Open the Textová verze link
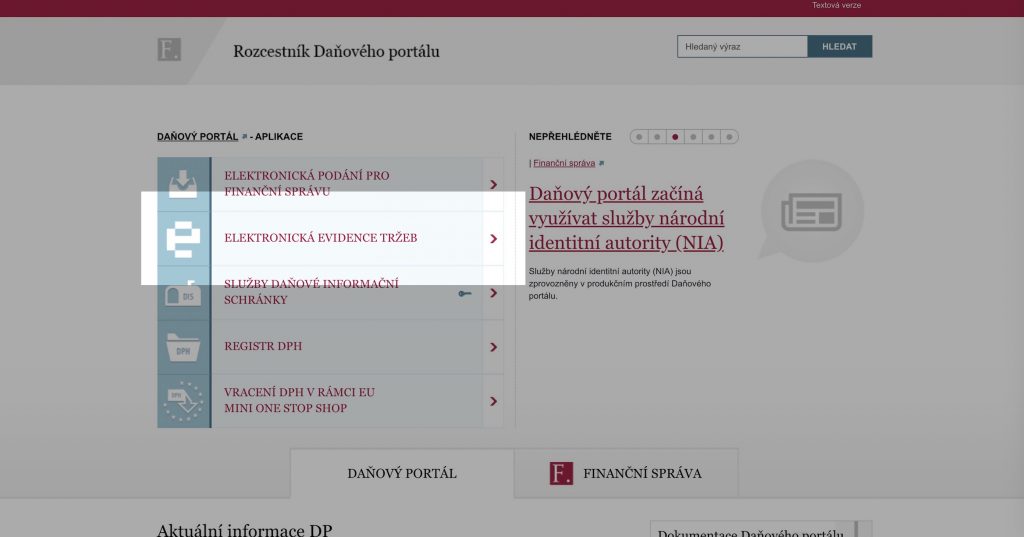 836,5
